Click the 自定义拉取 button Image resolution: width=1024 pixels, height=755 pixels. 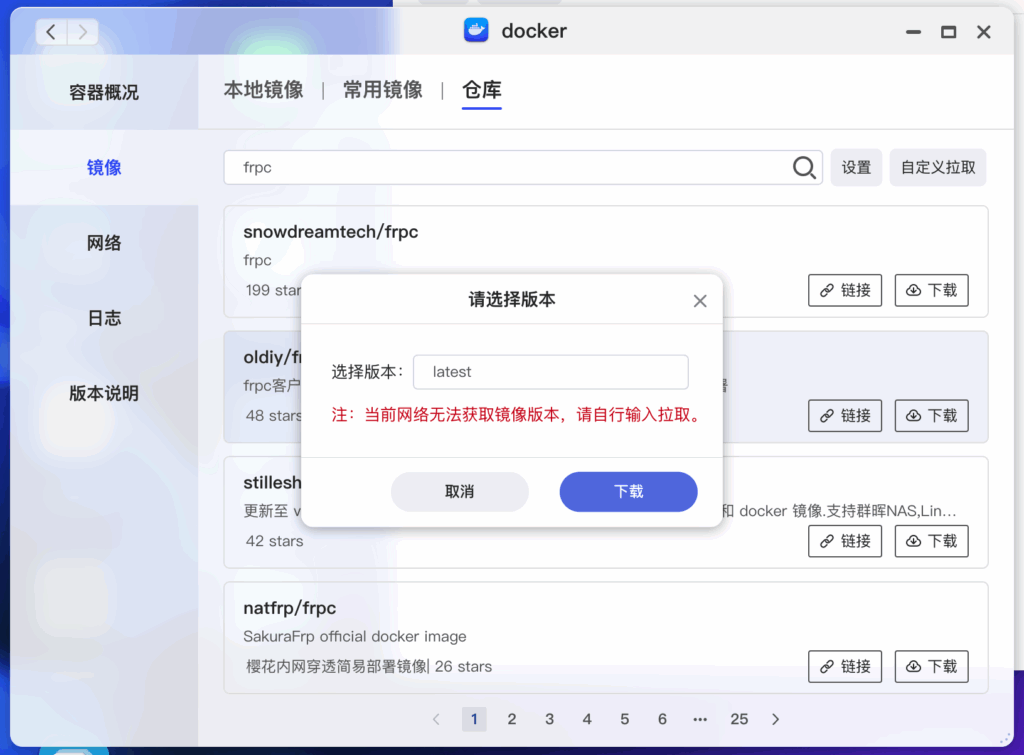click(x=937, y=167)
